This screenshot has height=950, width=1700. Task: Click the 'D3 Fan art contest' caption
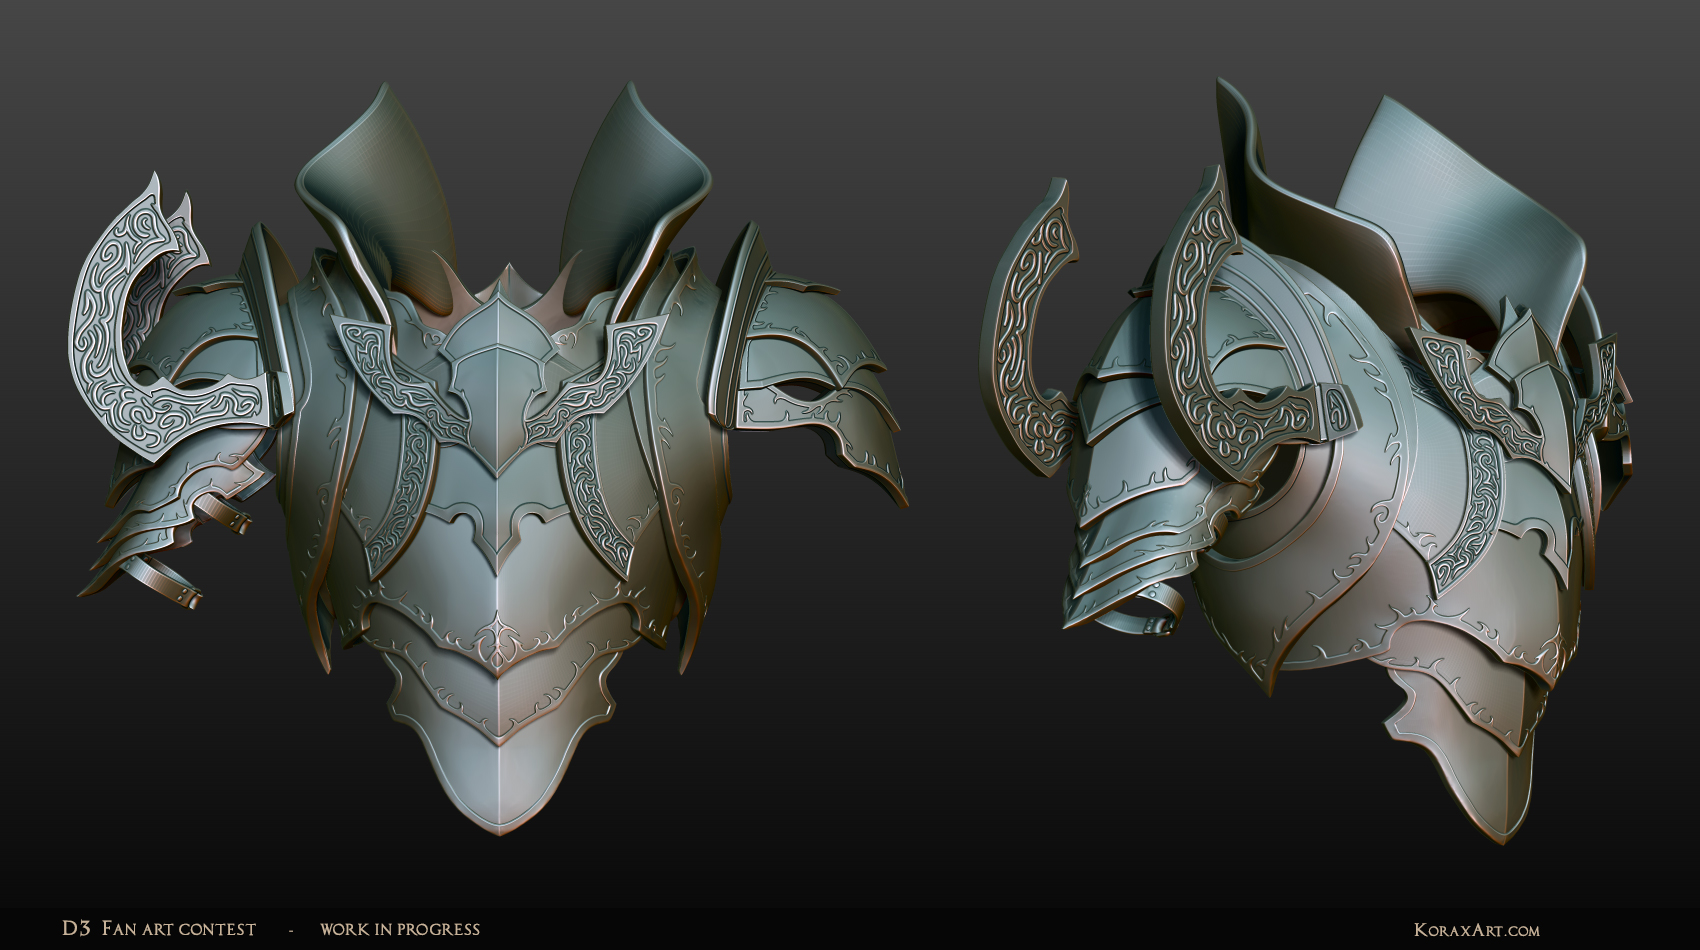(159, 929)
